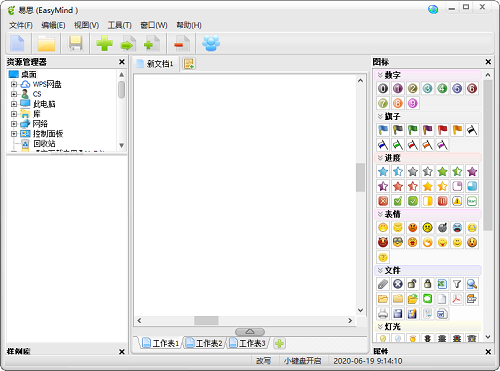Click the 小键盘开启 status bar text

coord(303,361)
